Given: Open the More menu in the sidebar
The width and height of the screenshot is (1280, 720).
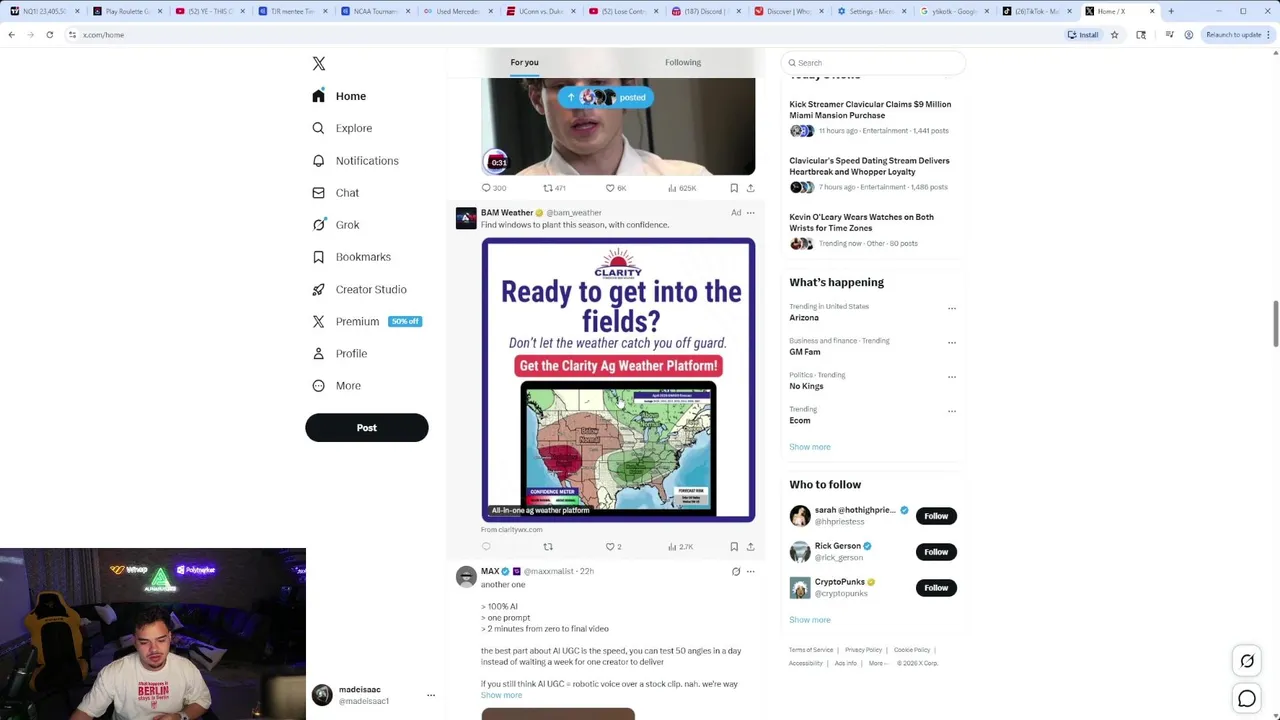Looking at the screenshot, I should pos(336,385).
